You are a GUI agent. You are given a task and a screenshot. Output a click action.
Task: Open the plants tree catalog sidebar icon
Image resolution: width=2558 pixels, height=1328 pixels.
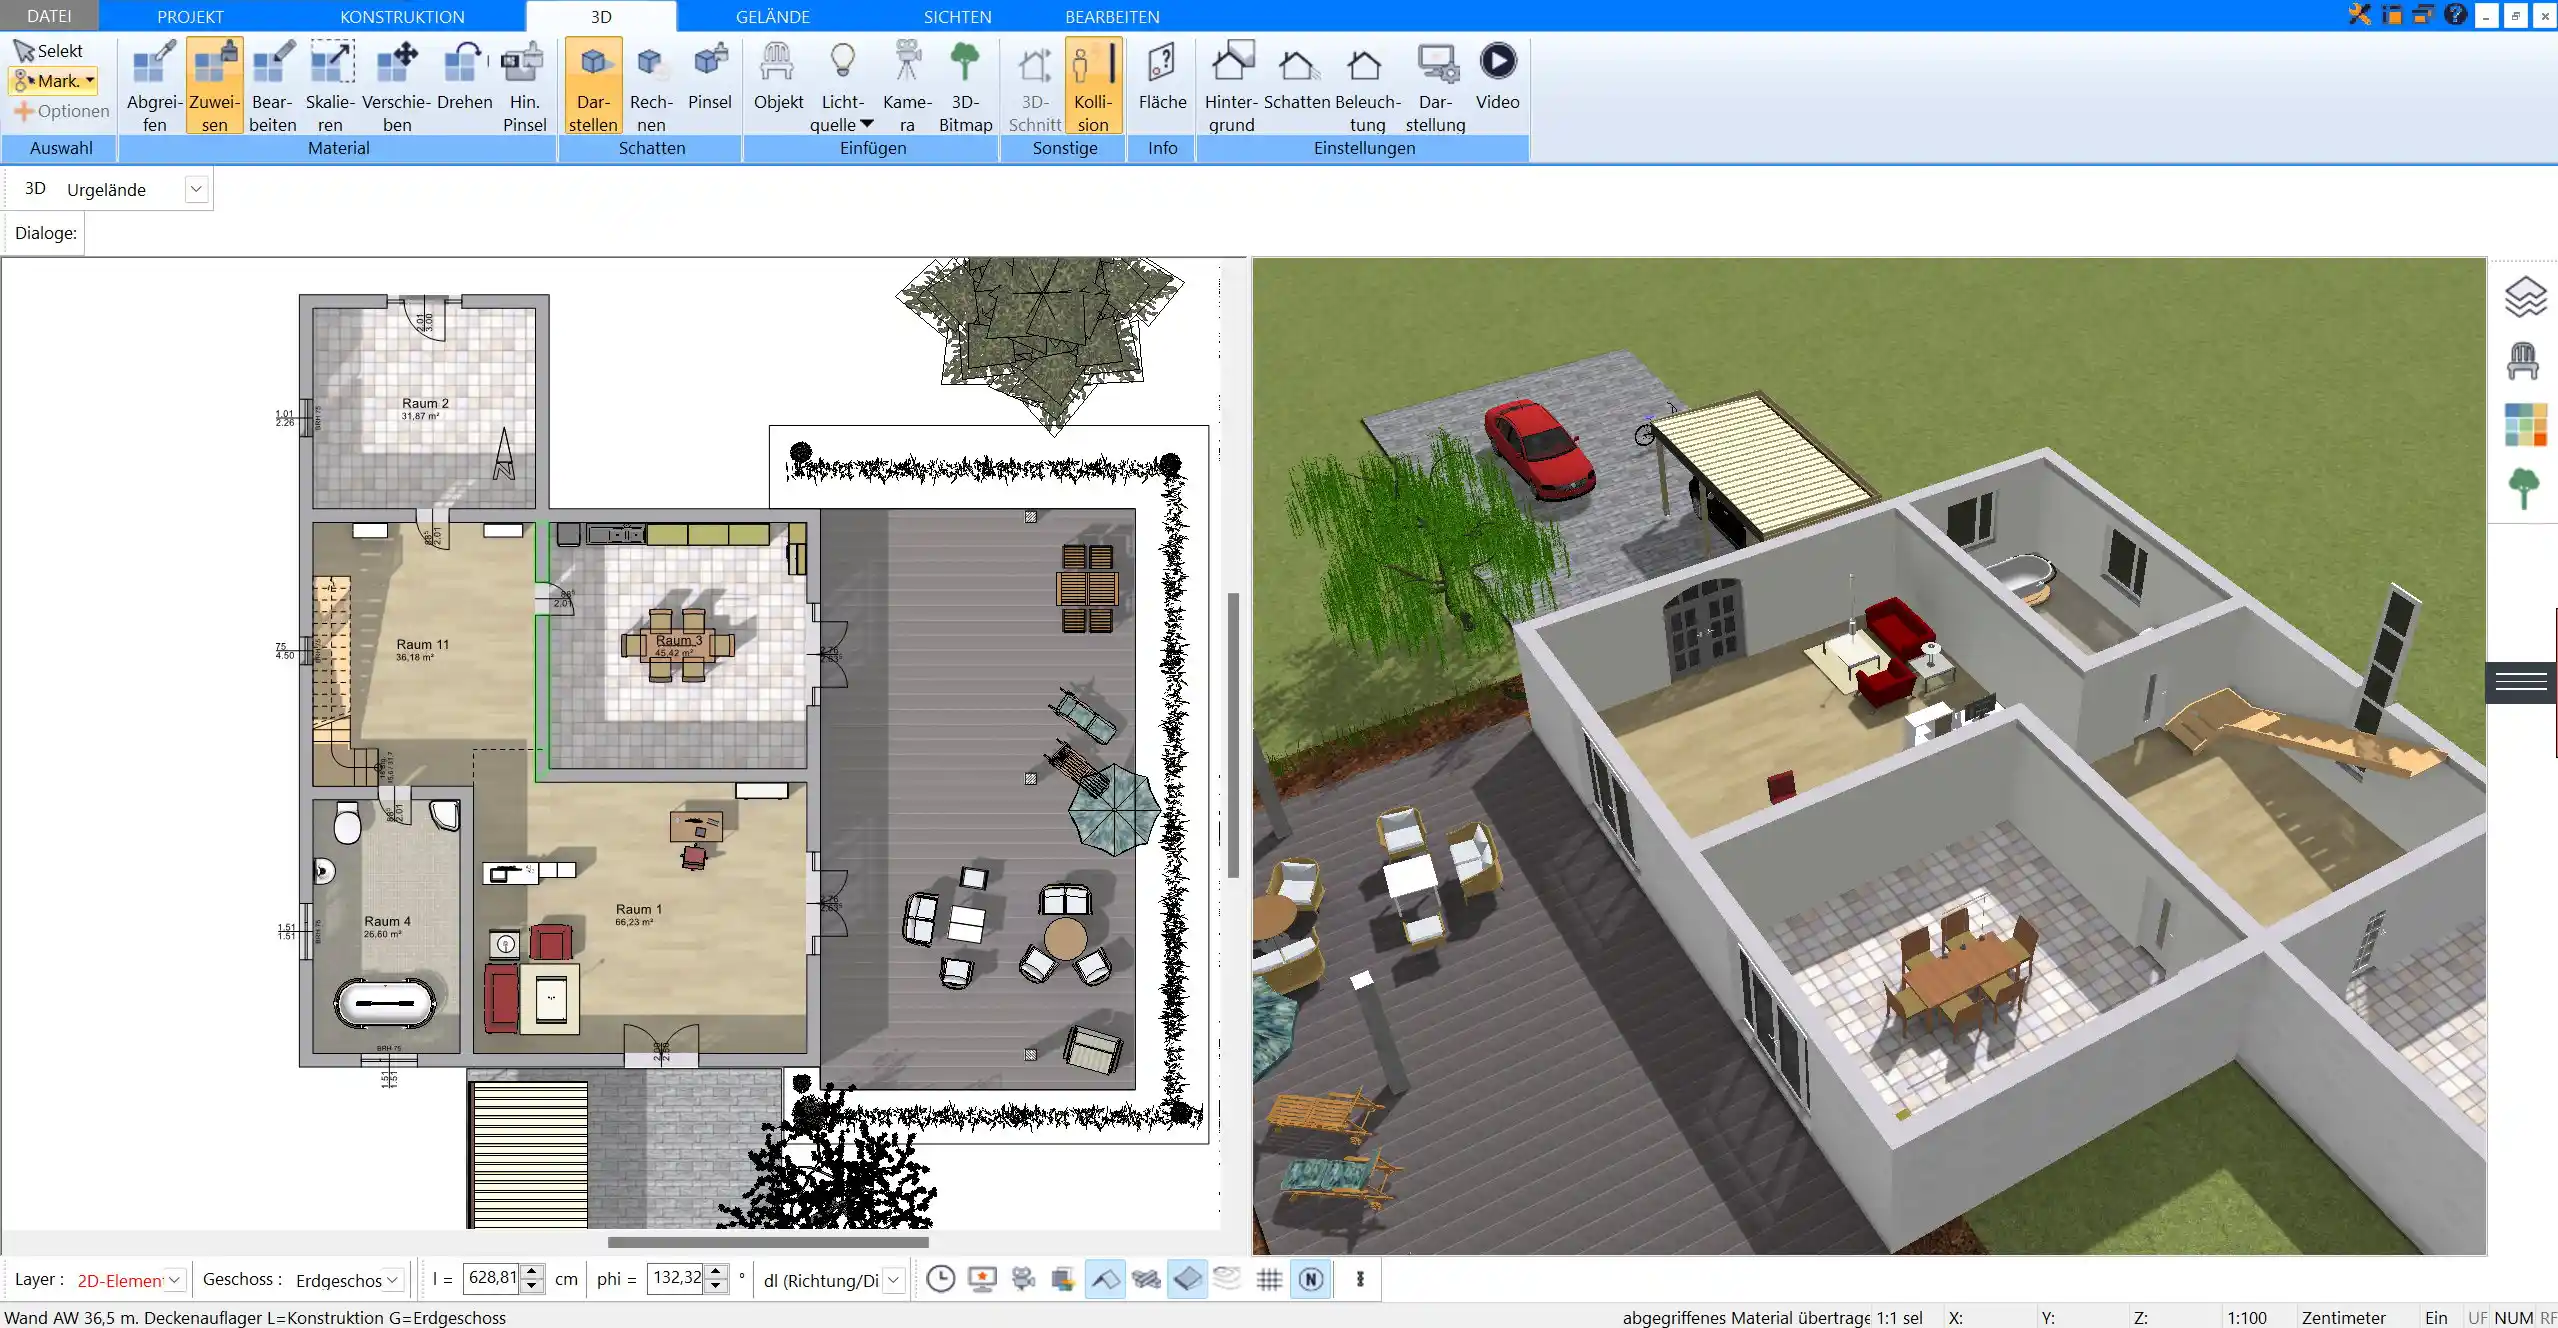(2524, 489)
